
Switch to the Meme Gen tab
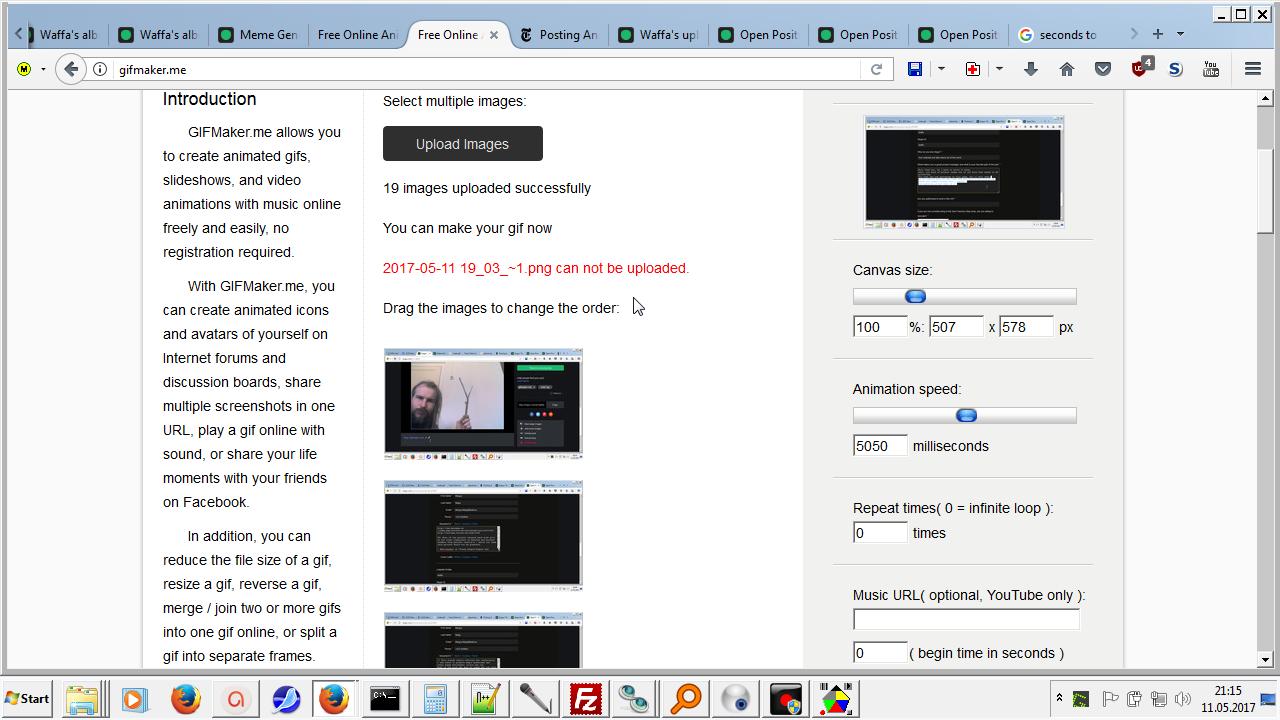tap(258, 35)
